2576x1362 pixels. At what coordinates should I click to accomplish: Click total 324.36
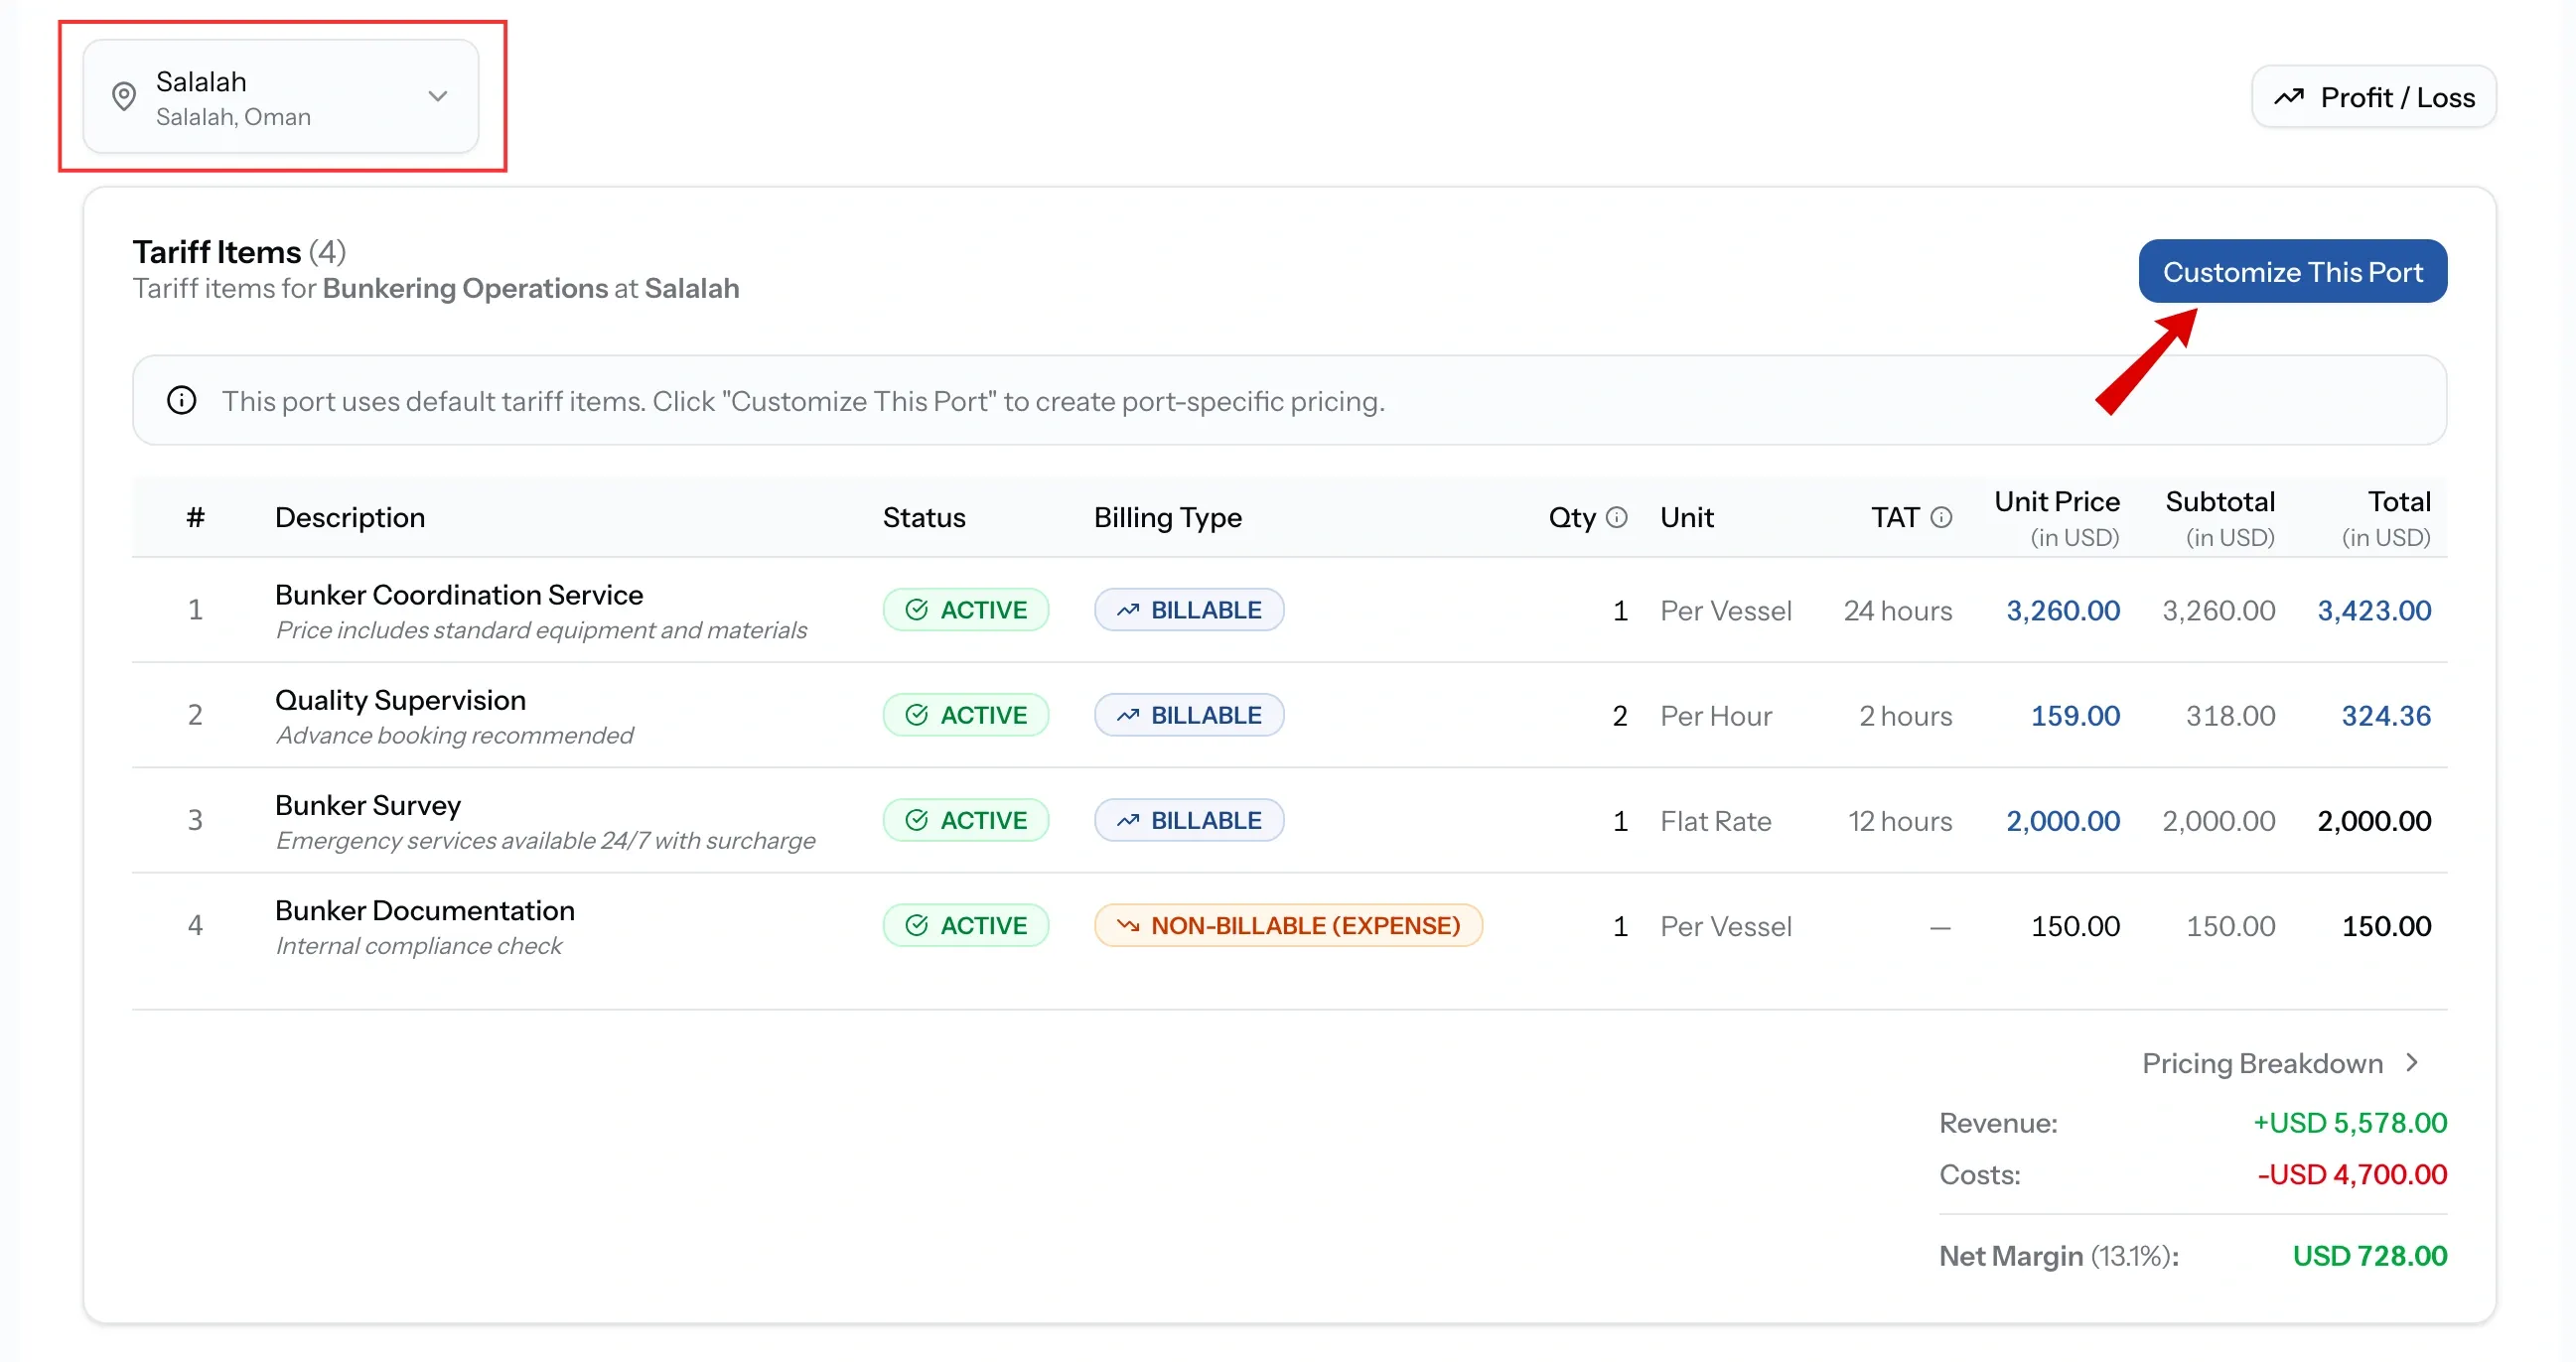(2386, 716)
